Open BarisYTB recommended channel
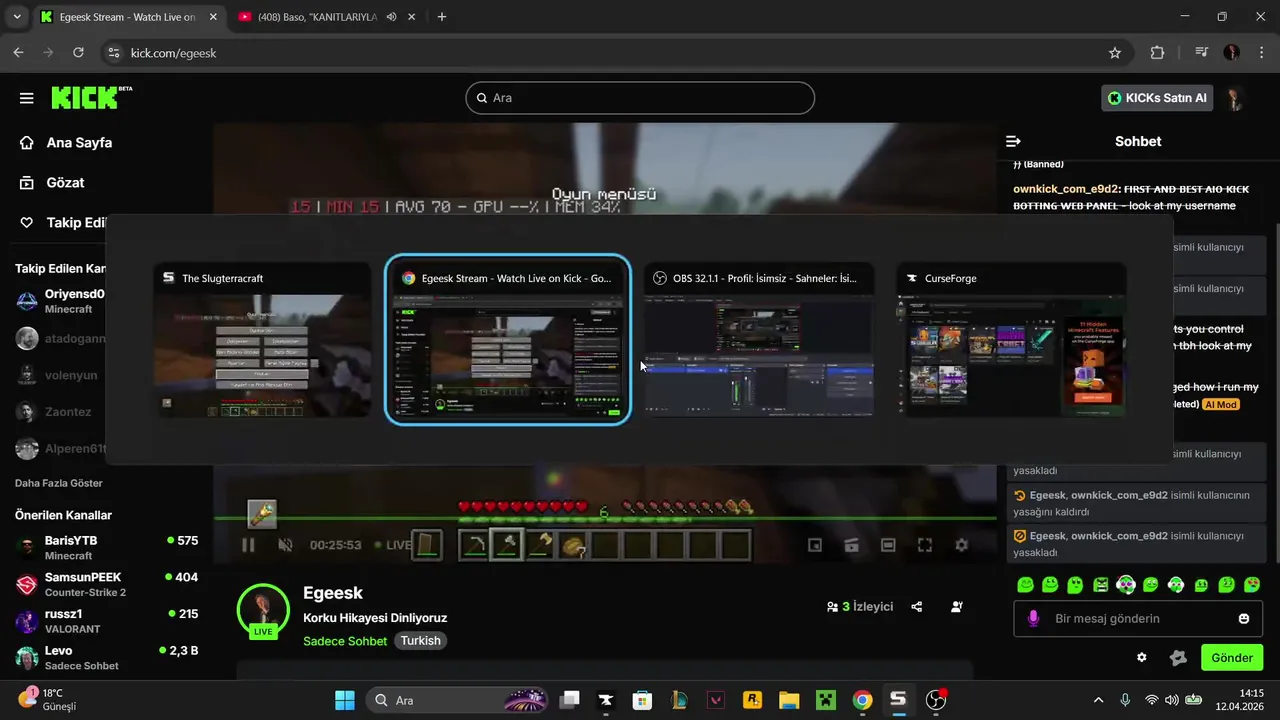 [x=108, y=547]
